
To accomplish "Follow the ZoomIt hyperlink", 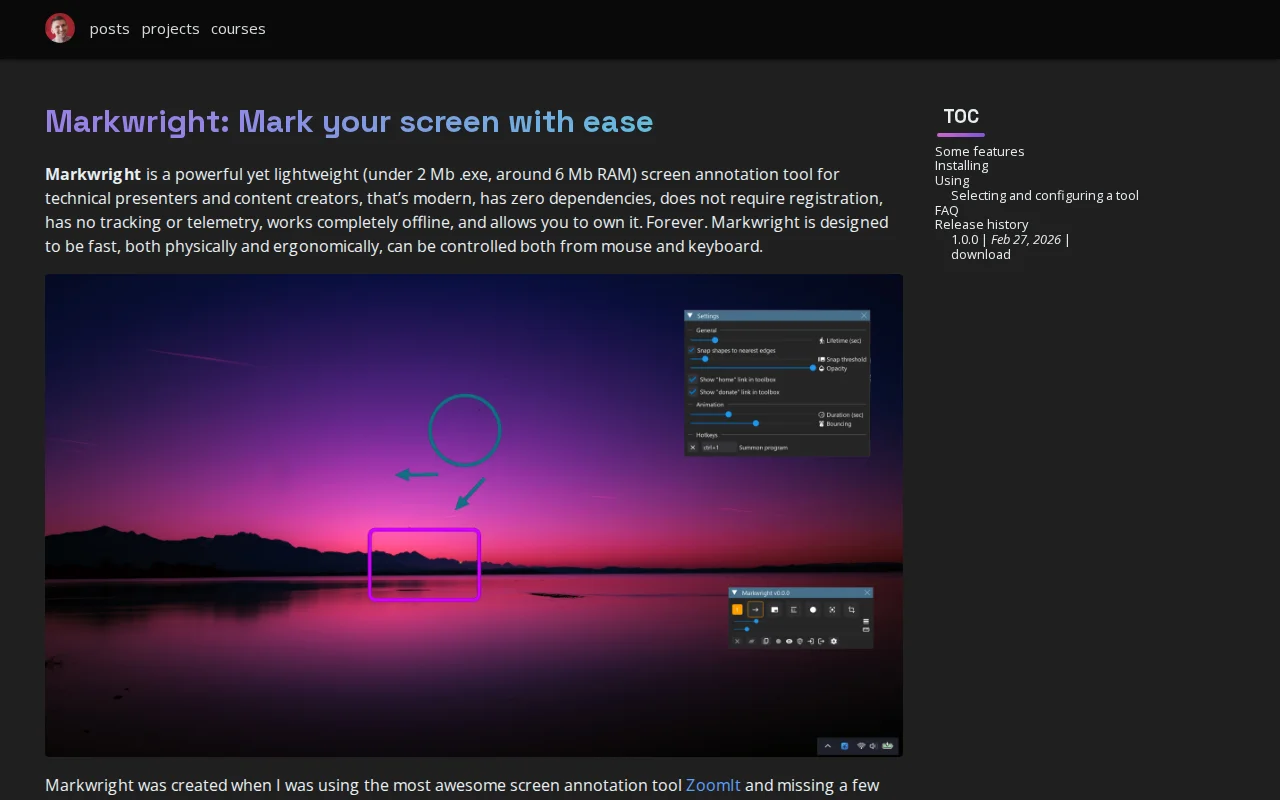I will (713, 785).
